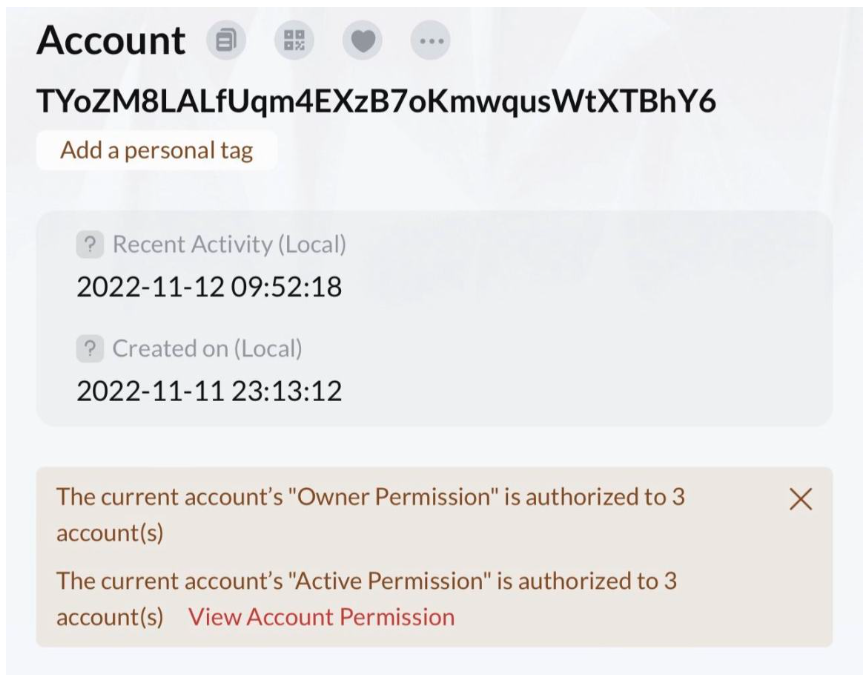This screenshot has height=677, width=867.
Task: Click "account(s)" just left of View Account Permission
Action: click(110, 617)
